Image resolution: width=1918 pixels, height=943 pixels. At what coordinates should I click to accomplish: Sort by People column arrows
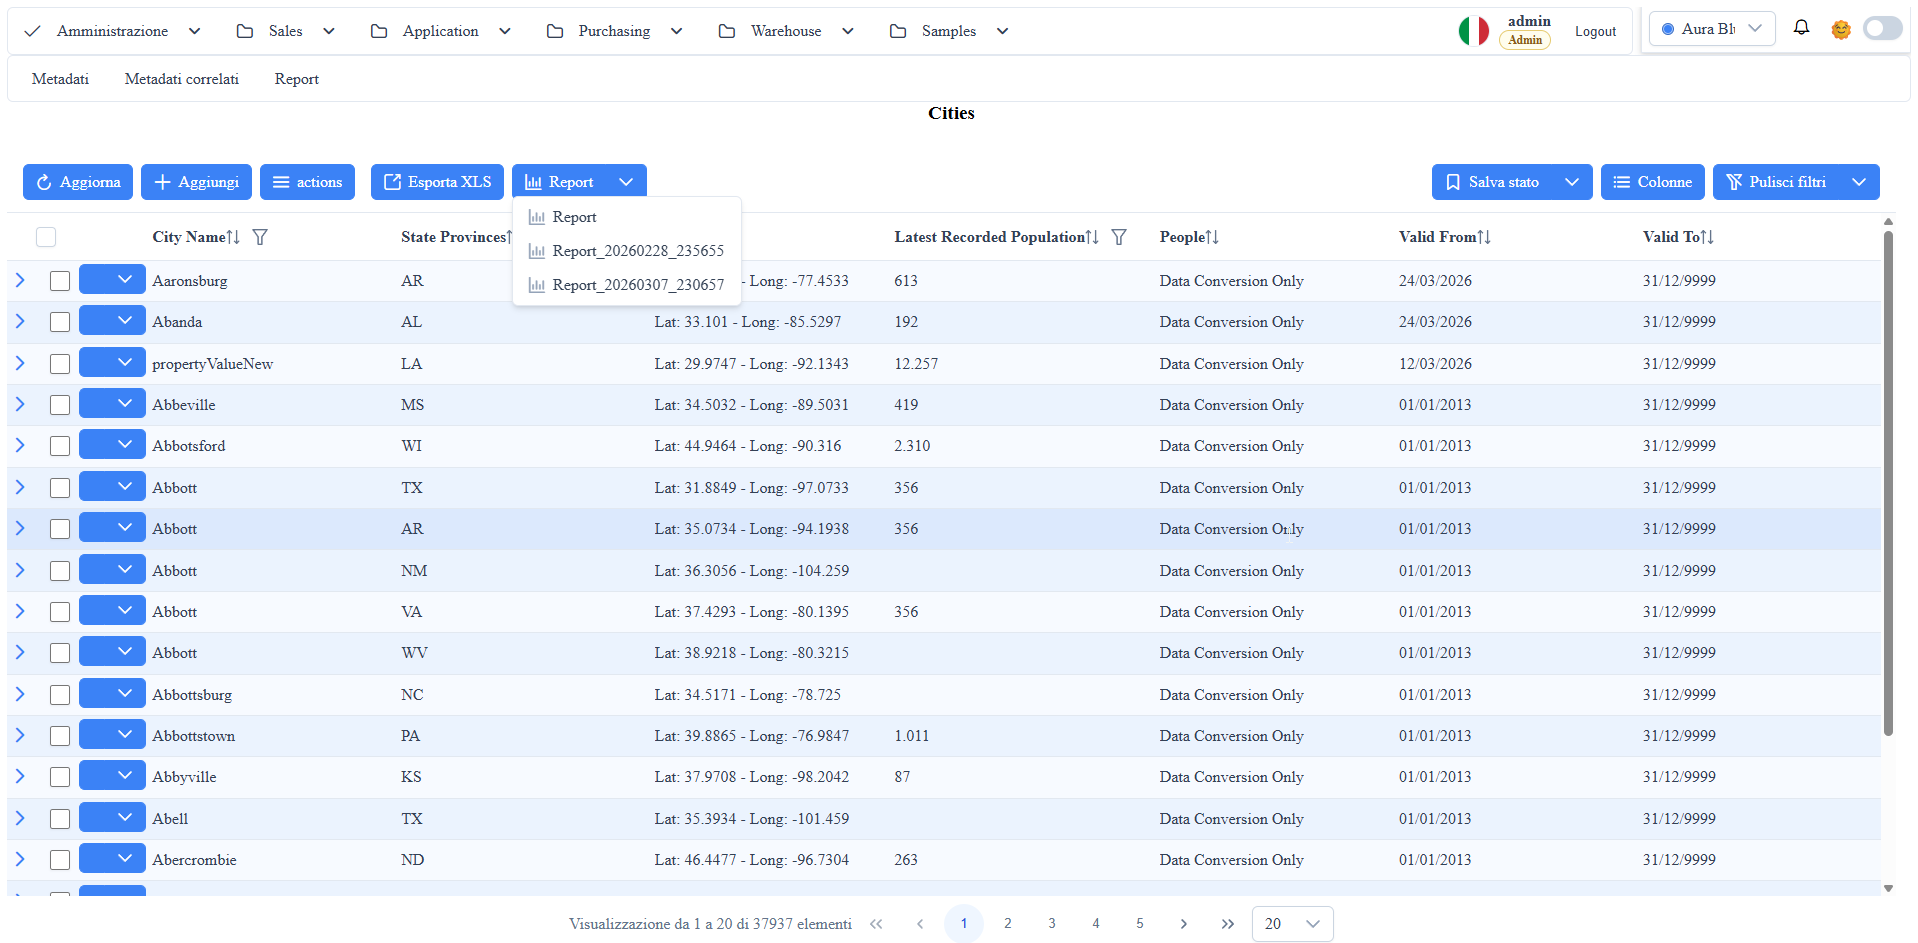[x=1212, y=237]
